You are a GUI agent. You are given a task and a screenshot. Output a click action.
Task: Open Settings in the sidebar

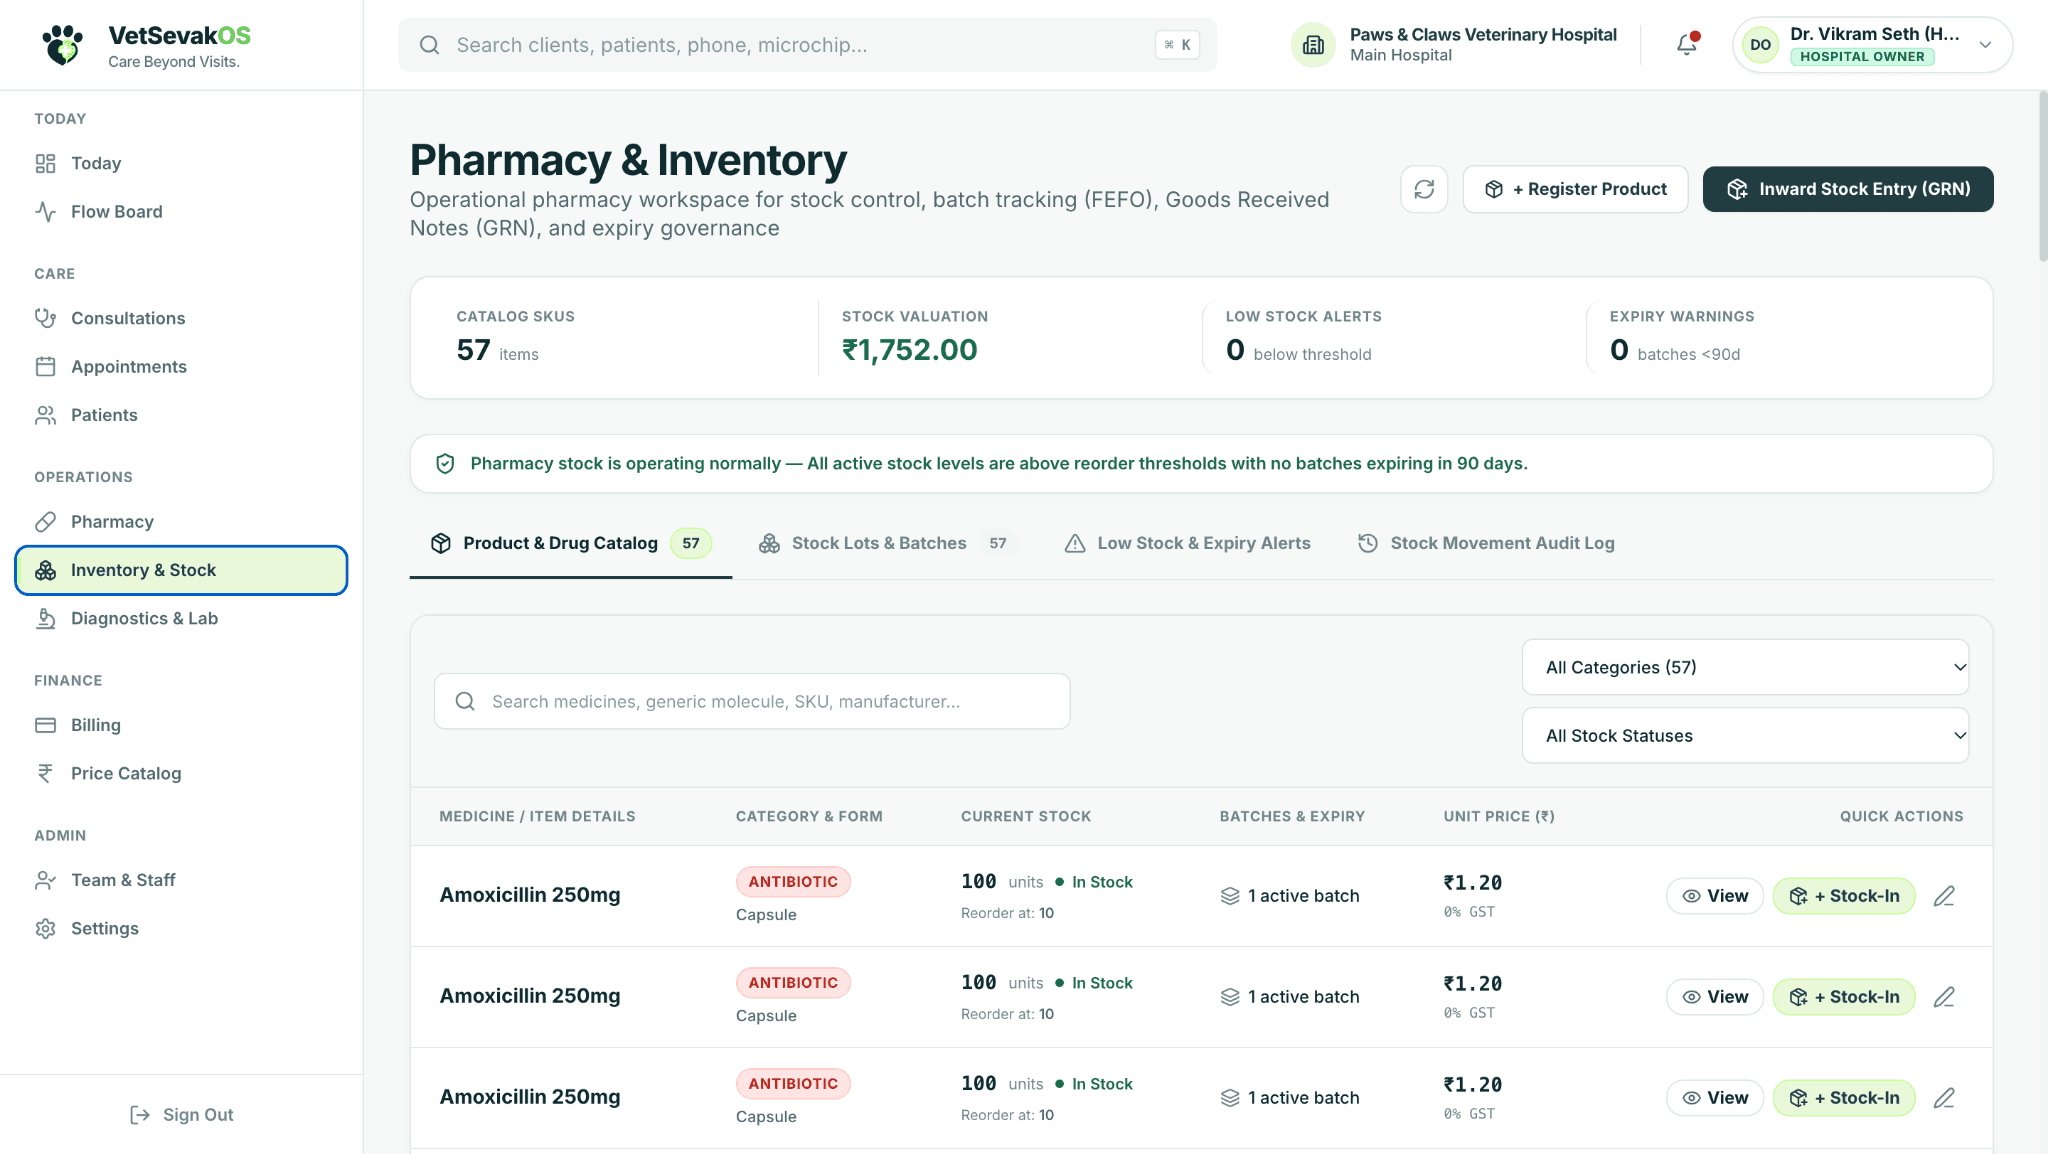pos(182,929)
